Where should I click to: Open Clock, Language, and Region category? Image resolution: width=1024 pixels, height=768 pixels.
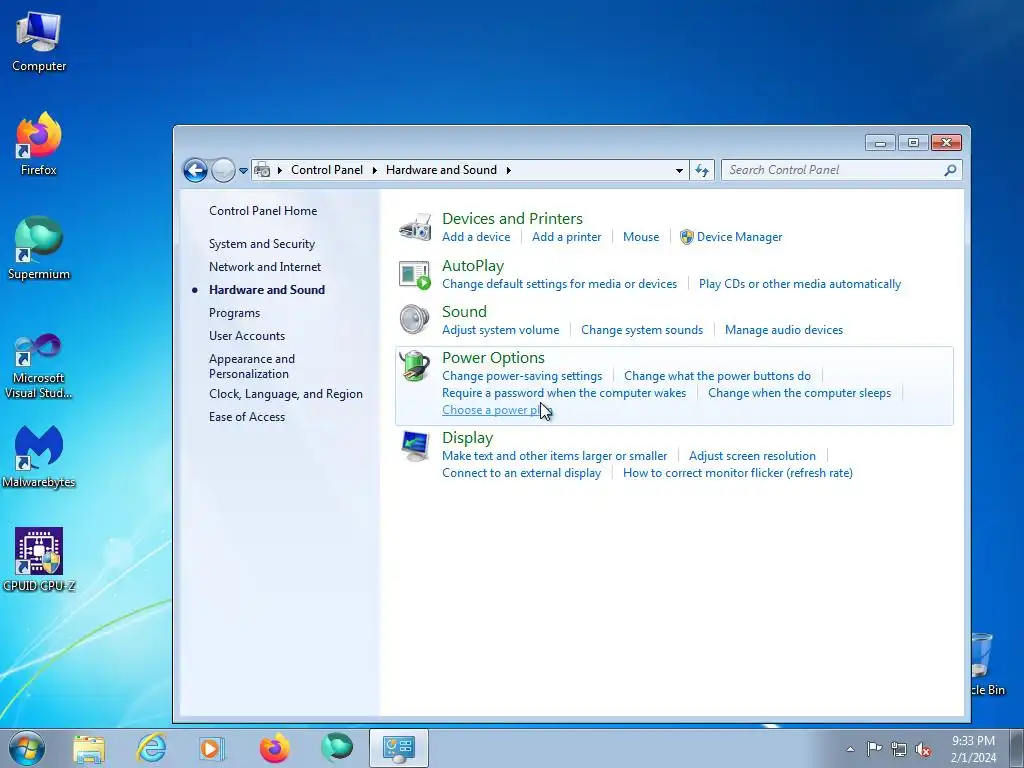point(286,394)
